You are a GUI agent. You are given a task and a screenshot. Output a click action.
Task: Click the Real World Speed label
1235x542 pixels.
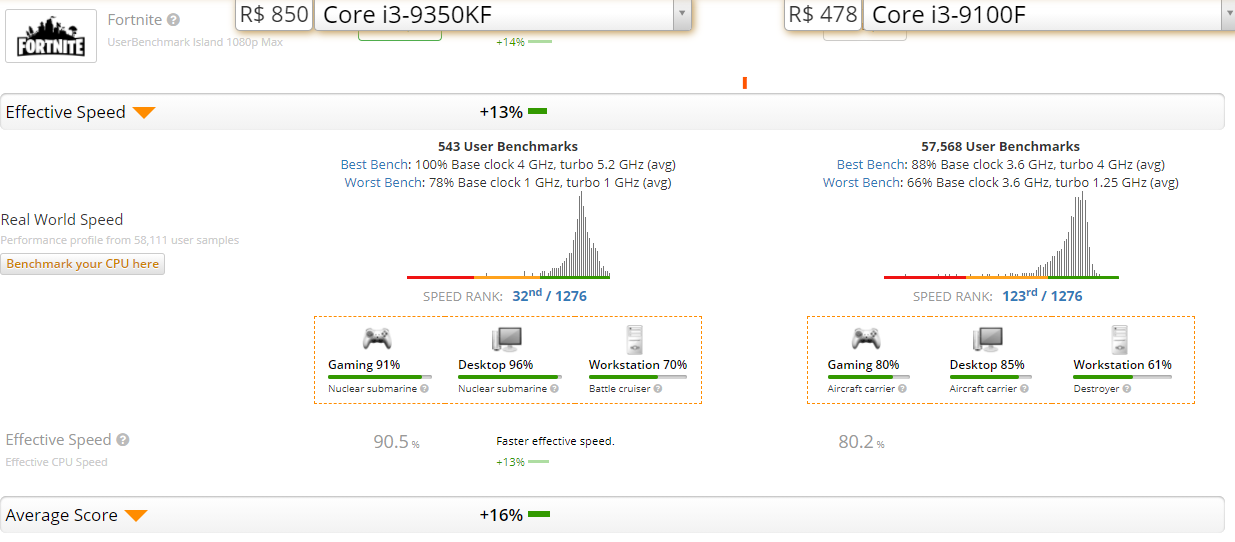coord(62,220)
